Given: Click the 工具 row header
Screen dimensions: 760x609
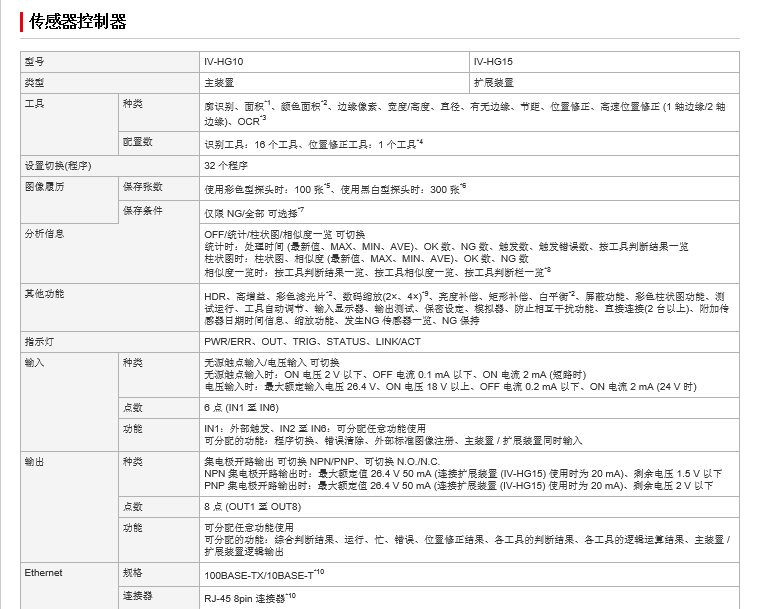Looking at the screenshot, I should (34, 103).
